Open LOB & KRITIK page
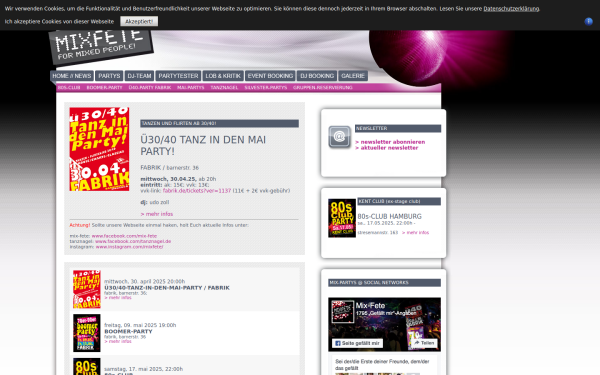 tap(223, 76)
